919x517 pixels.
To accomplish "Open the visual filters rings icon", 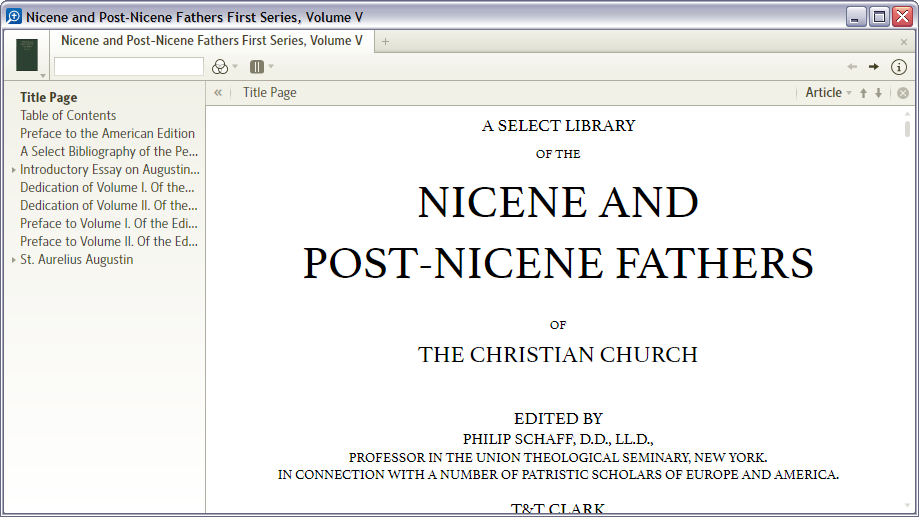I will click(x=220, y=67).
